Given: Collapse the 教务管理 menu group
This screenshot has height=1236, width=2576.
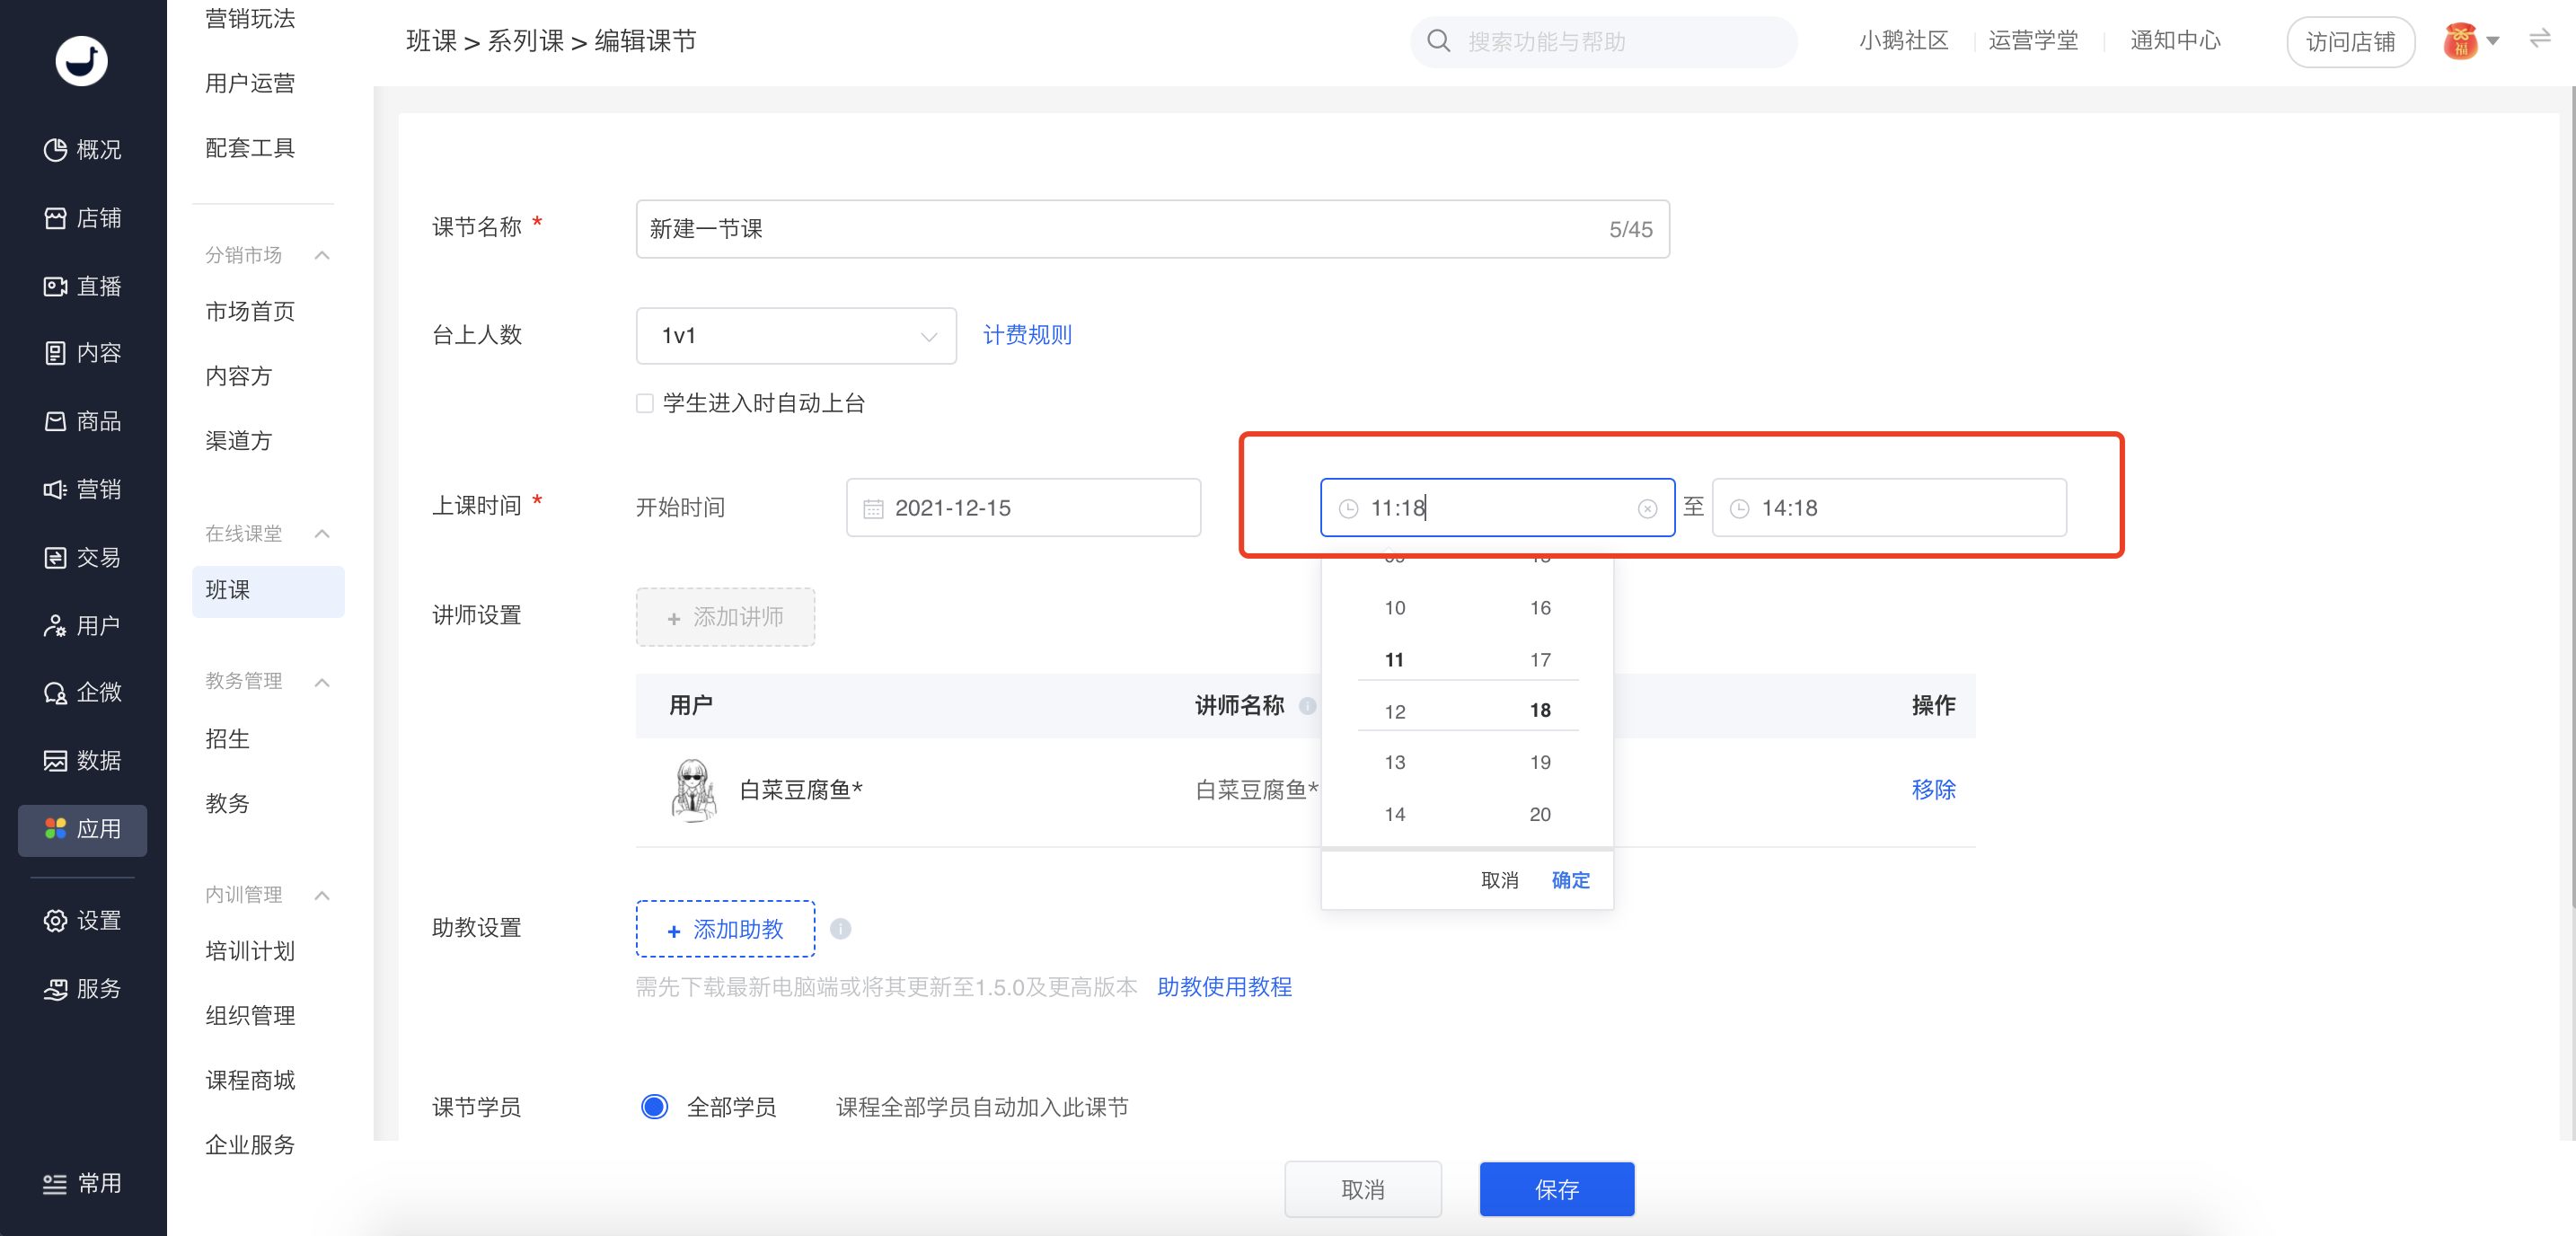Looking at the screenshot, I should click(321, 682).
